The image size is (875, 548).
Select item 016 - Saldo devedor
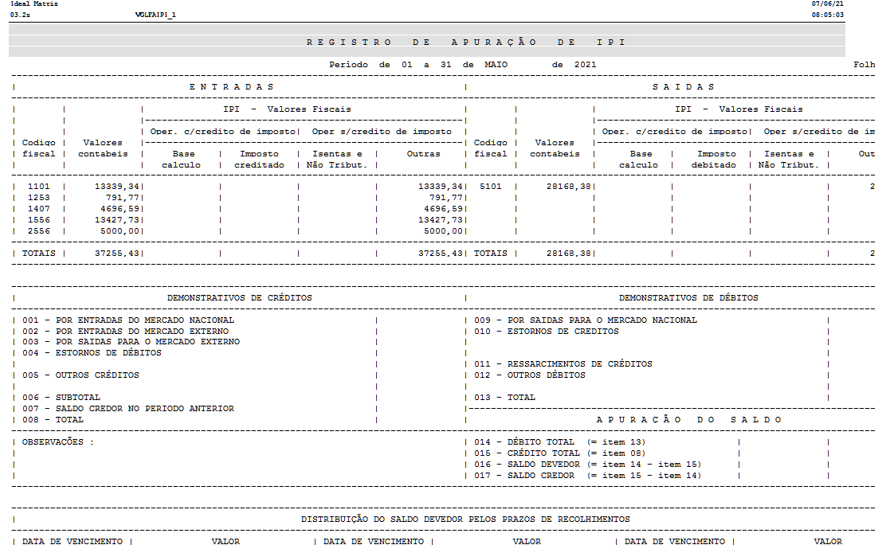click(588, 464)
